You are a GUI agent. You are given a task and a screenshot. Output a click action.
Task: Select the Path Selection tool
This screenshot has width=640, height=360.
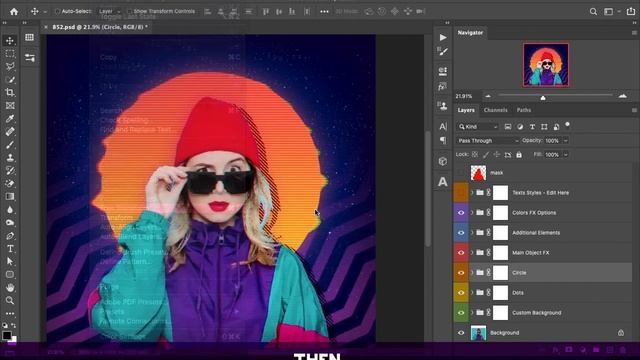click(x=10, y=262)
